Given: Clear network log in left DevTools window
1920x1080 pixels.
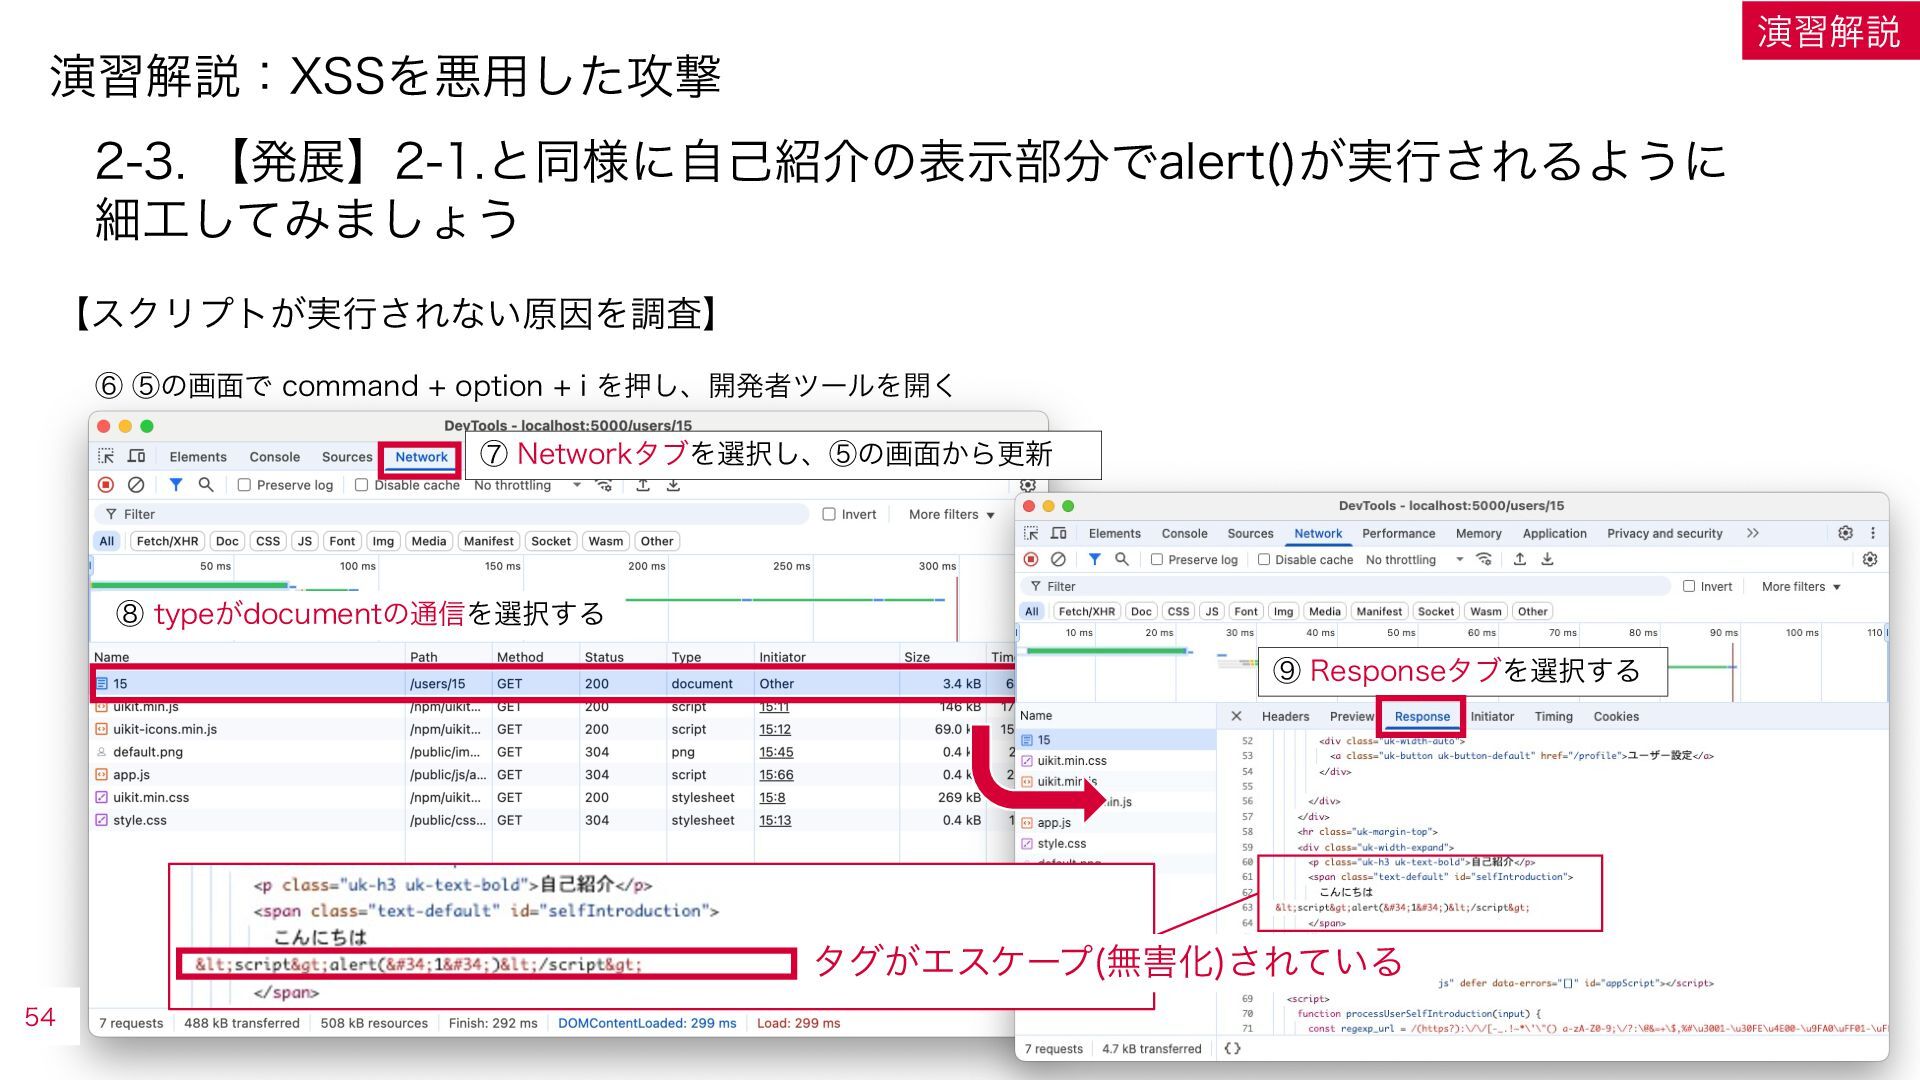Looking at the screenshot, I should 136,485.
